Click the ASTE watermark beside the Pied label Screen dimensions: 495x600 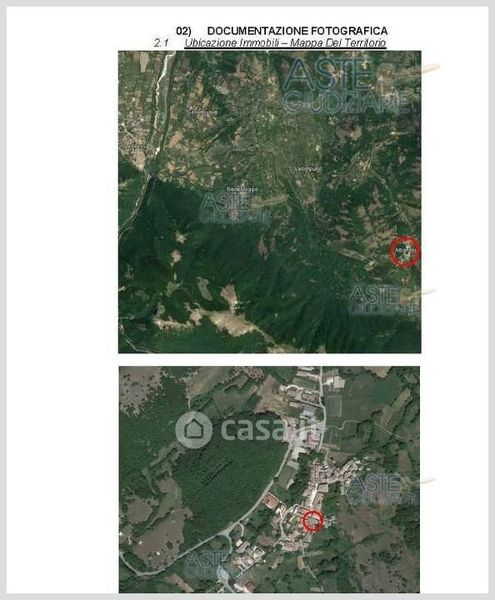[233, 208]
